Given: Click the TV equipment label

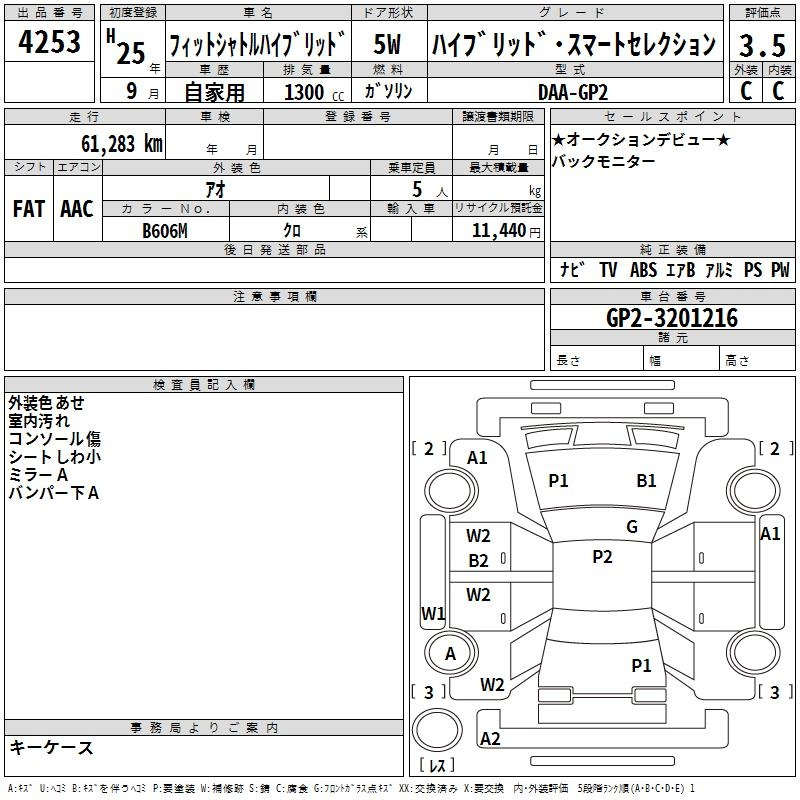Looking at the screenshot, I should click(608, 270).
